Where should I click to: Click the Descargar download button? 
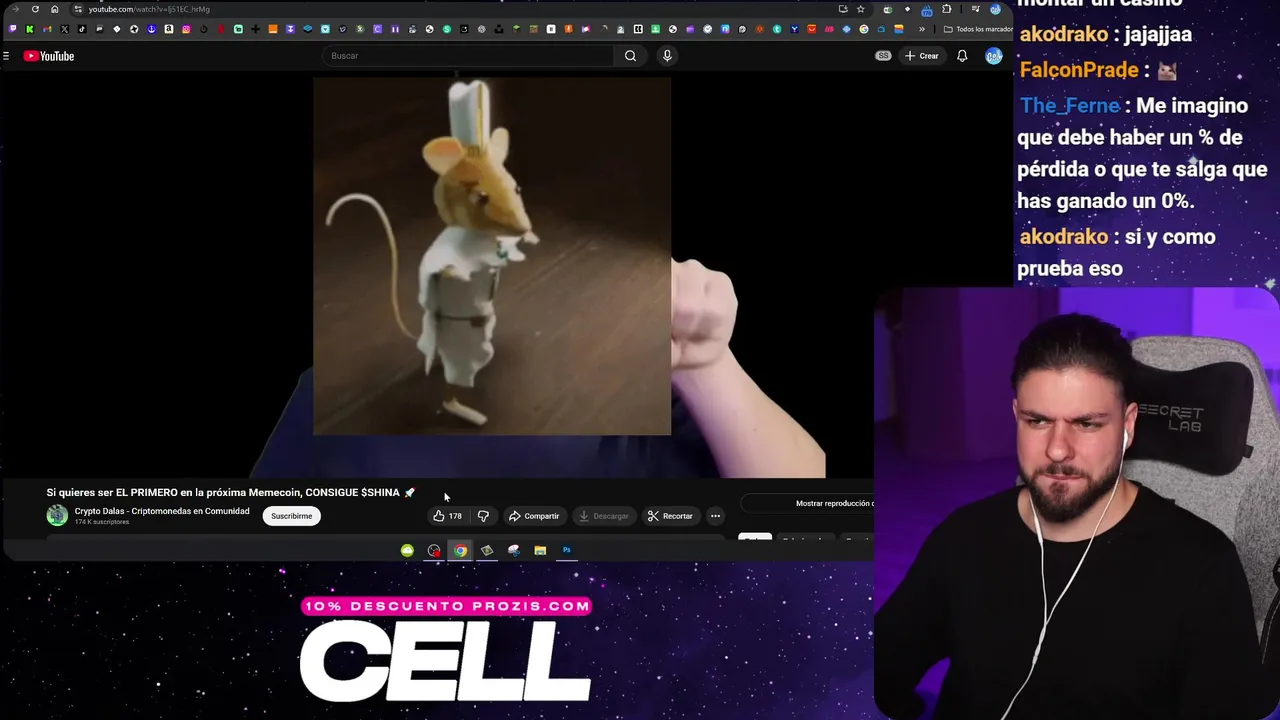603,516
